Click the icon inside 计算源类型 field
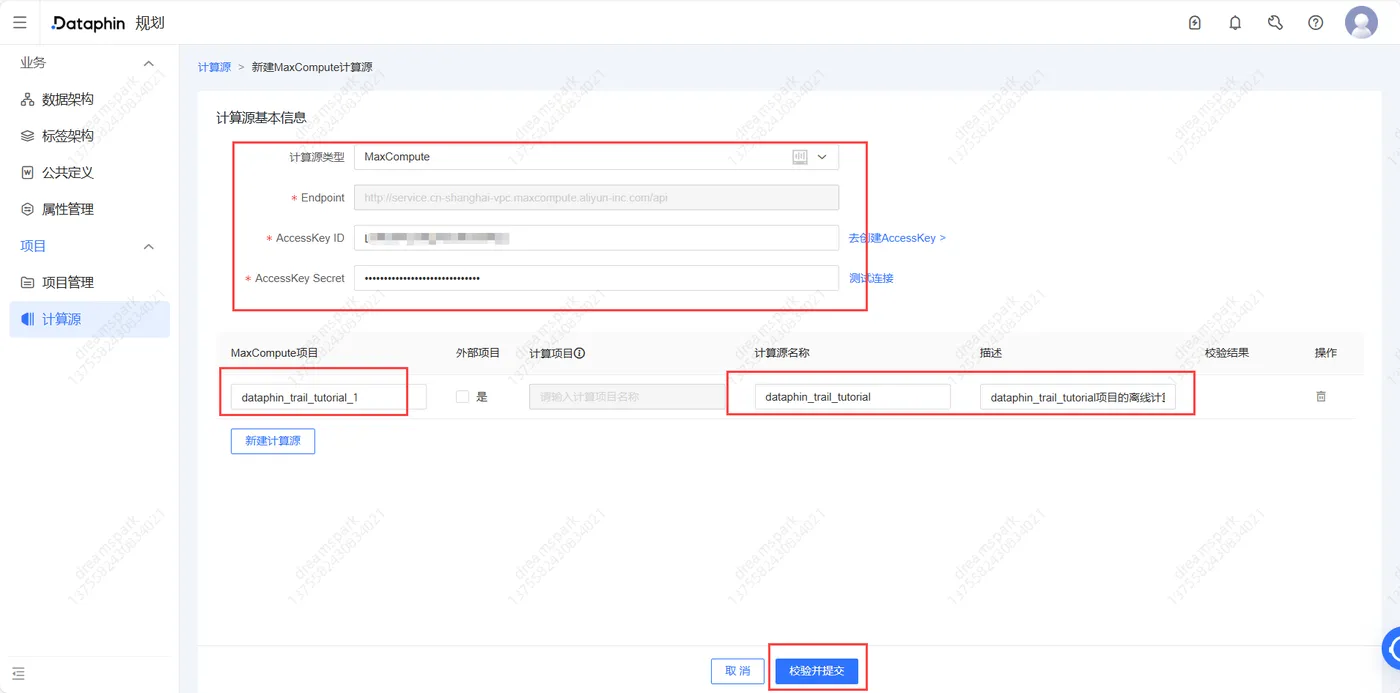The image size is (1400, 693). click(800, 157)
